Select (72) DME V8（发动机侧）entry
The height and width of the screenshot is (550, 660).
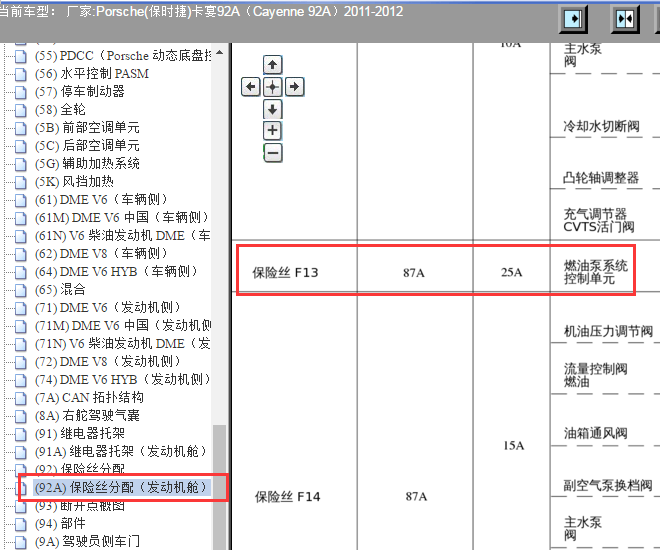107,361
